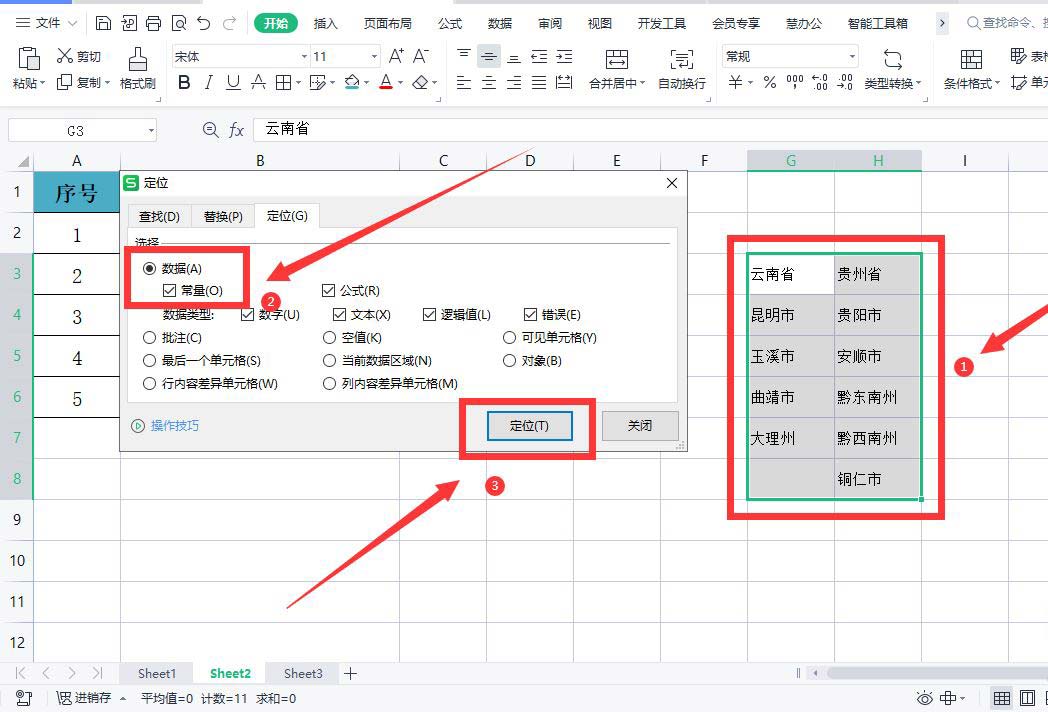Click the 开始 tab pill
This screenshot has width=1048, height=712.
pos(275,23)
